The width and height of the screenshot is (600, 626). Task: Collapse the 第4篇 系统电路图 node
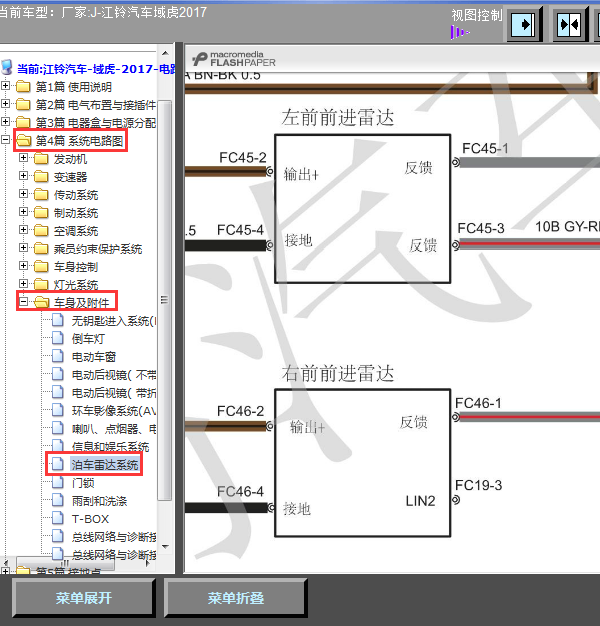[x=6, y=139]
